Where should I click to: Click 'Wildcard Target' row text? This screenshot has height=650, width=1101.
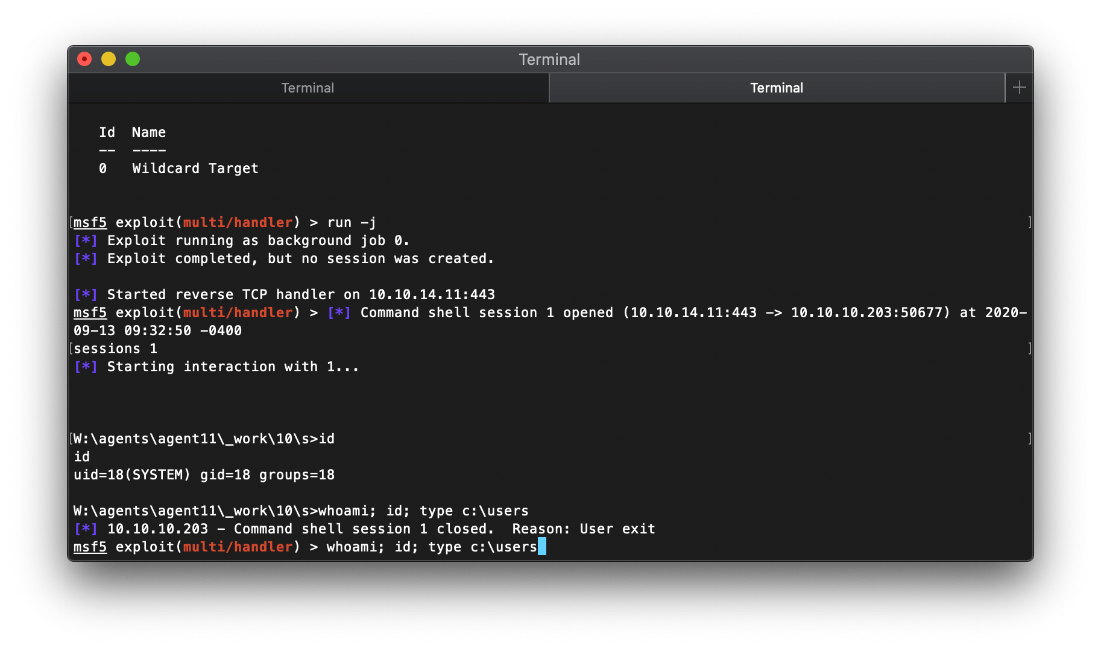195,168
